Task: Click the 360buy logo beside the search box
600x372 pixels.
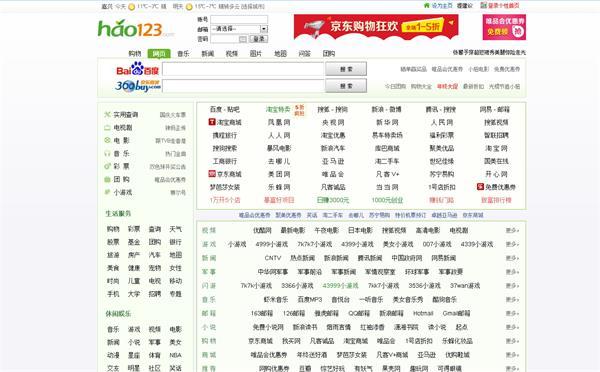Action: point(138,86)
